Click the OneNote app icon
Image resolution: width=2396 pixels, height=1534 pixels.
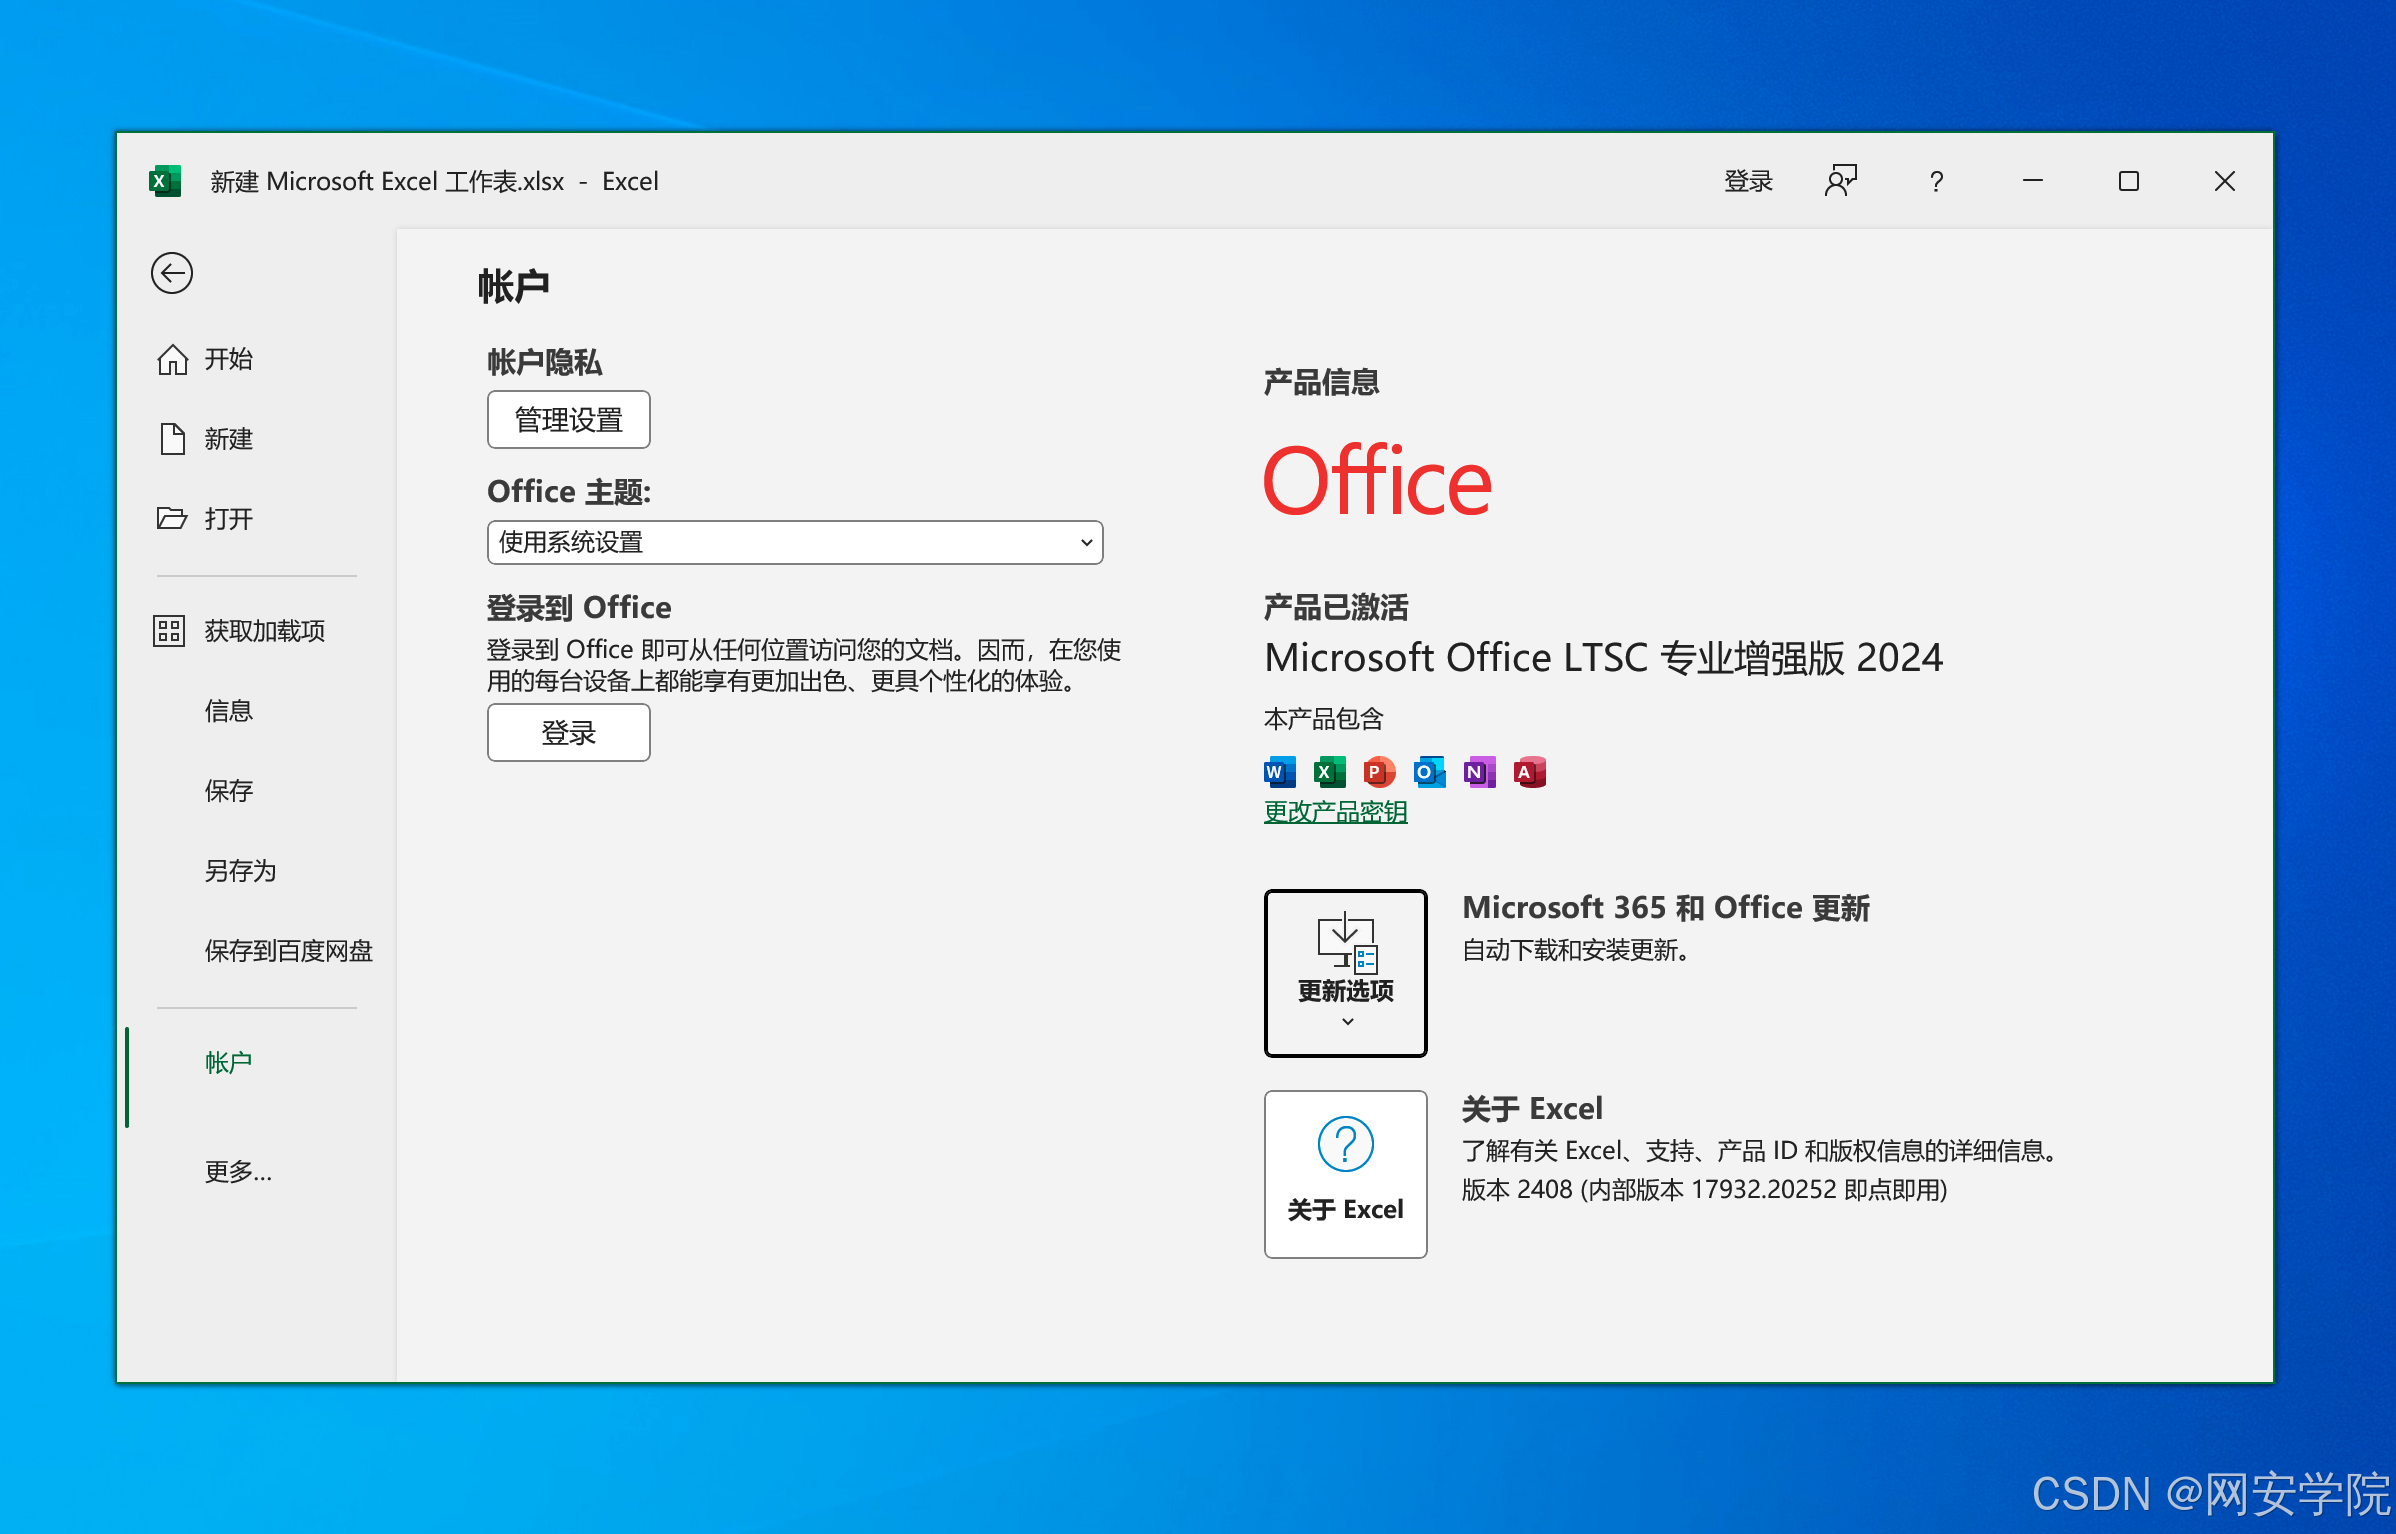1479,772
